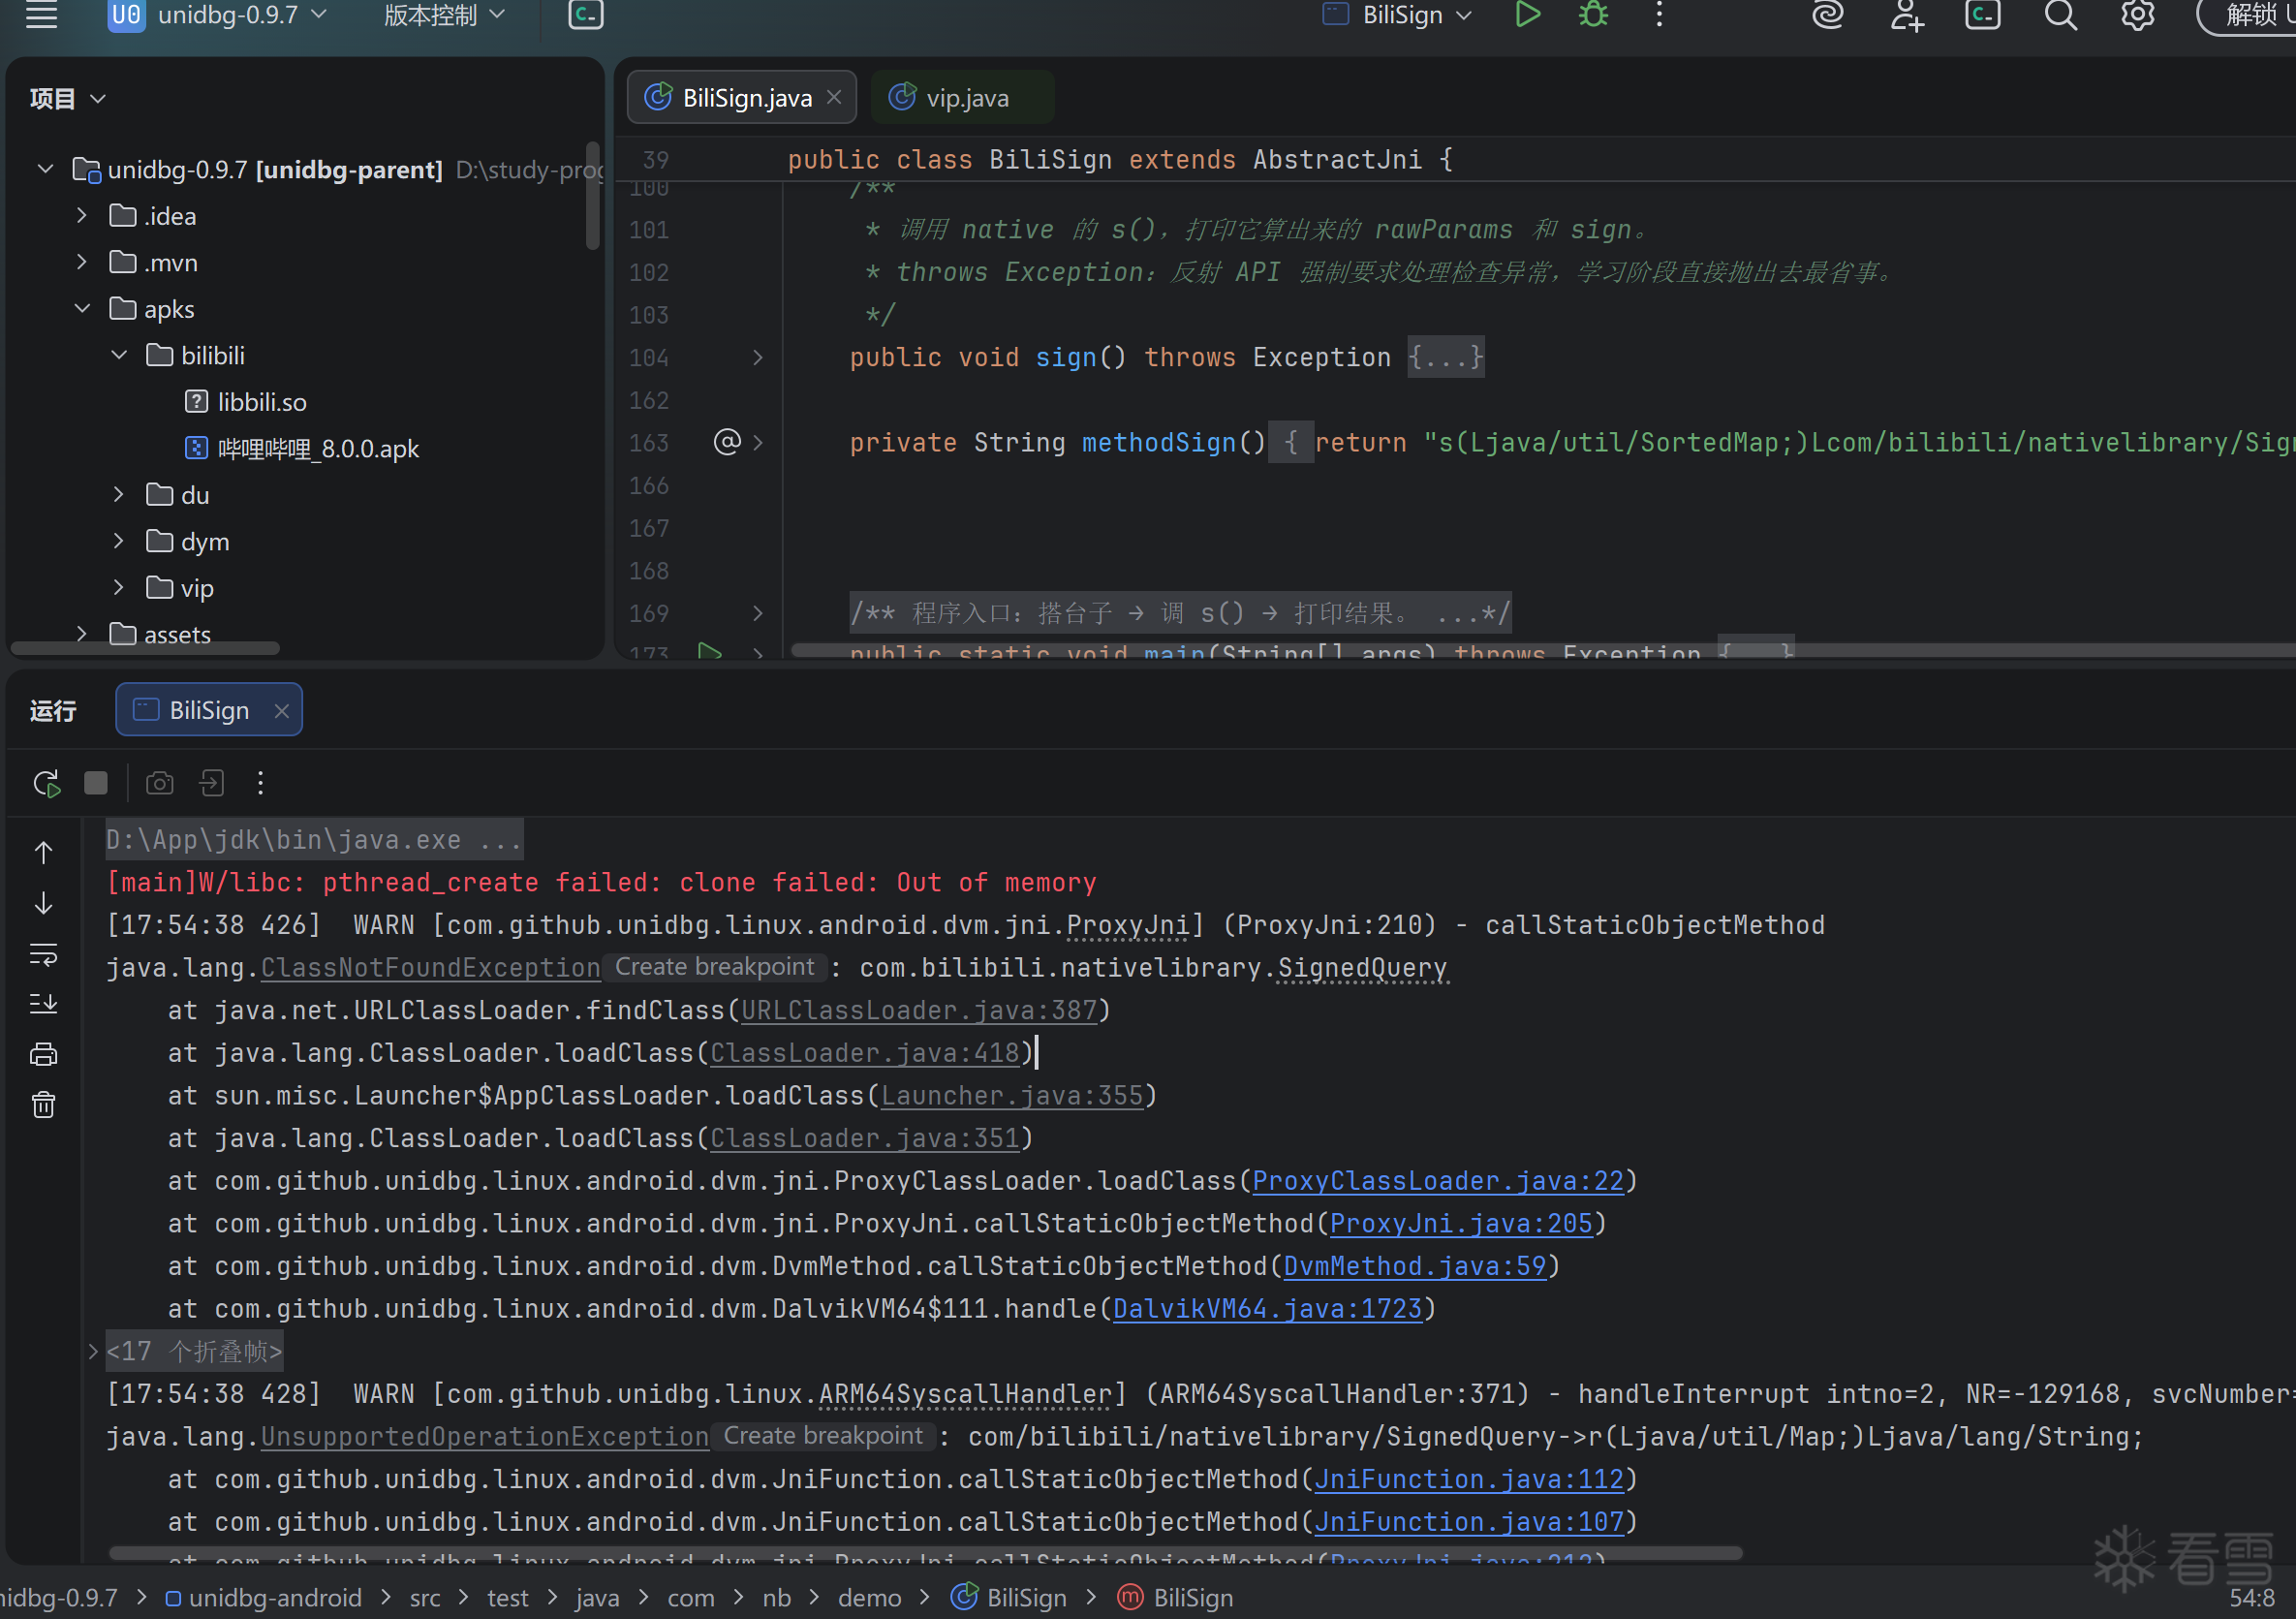Open JniFunction.java:107 link
The height and width of the screenshot is (1619, 2296).
(1468, 1522)
